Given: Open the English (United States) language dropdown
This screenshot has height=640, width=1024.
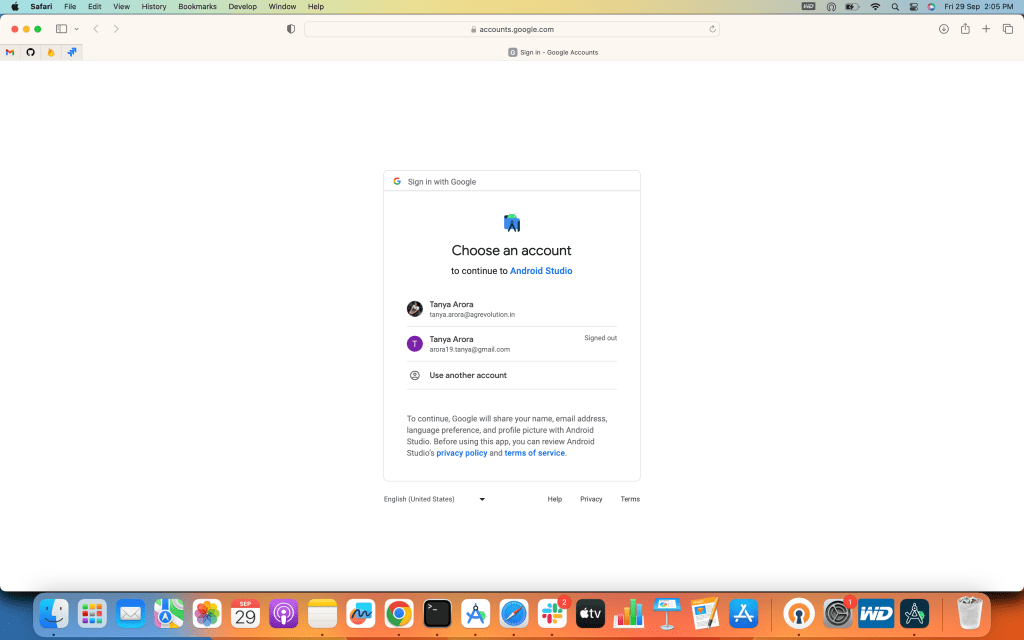Looking at the screenshot, I should [434, 499].
